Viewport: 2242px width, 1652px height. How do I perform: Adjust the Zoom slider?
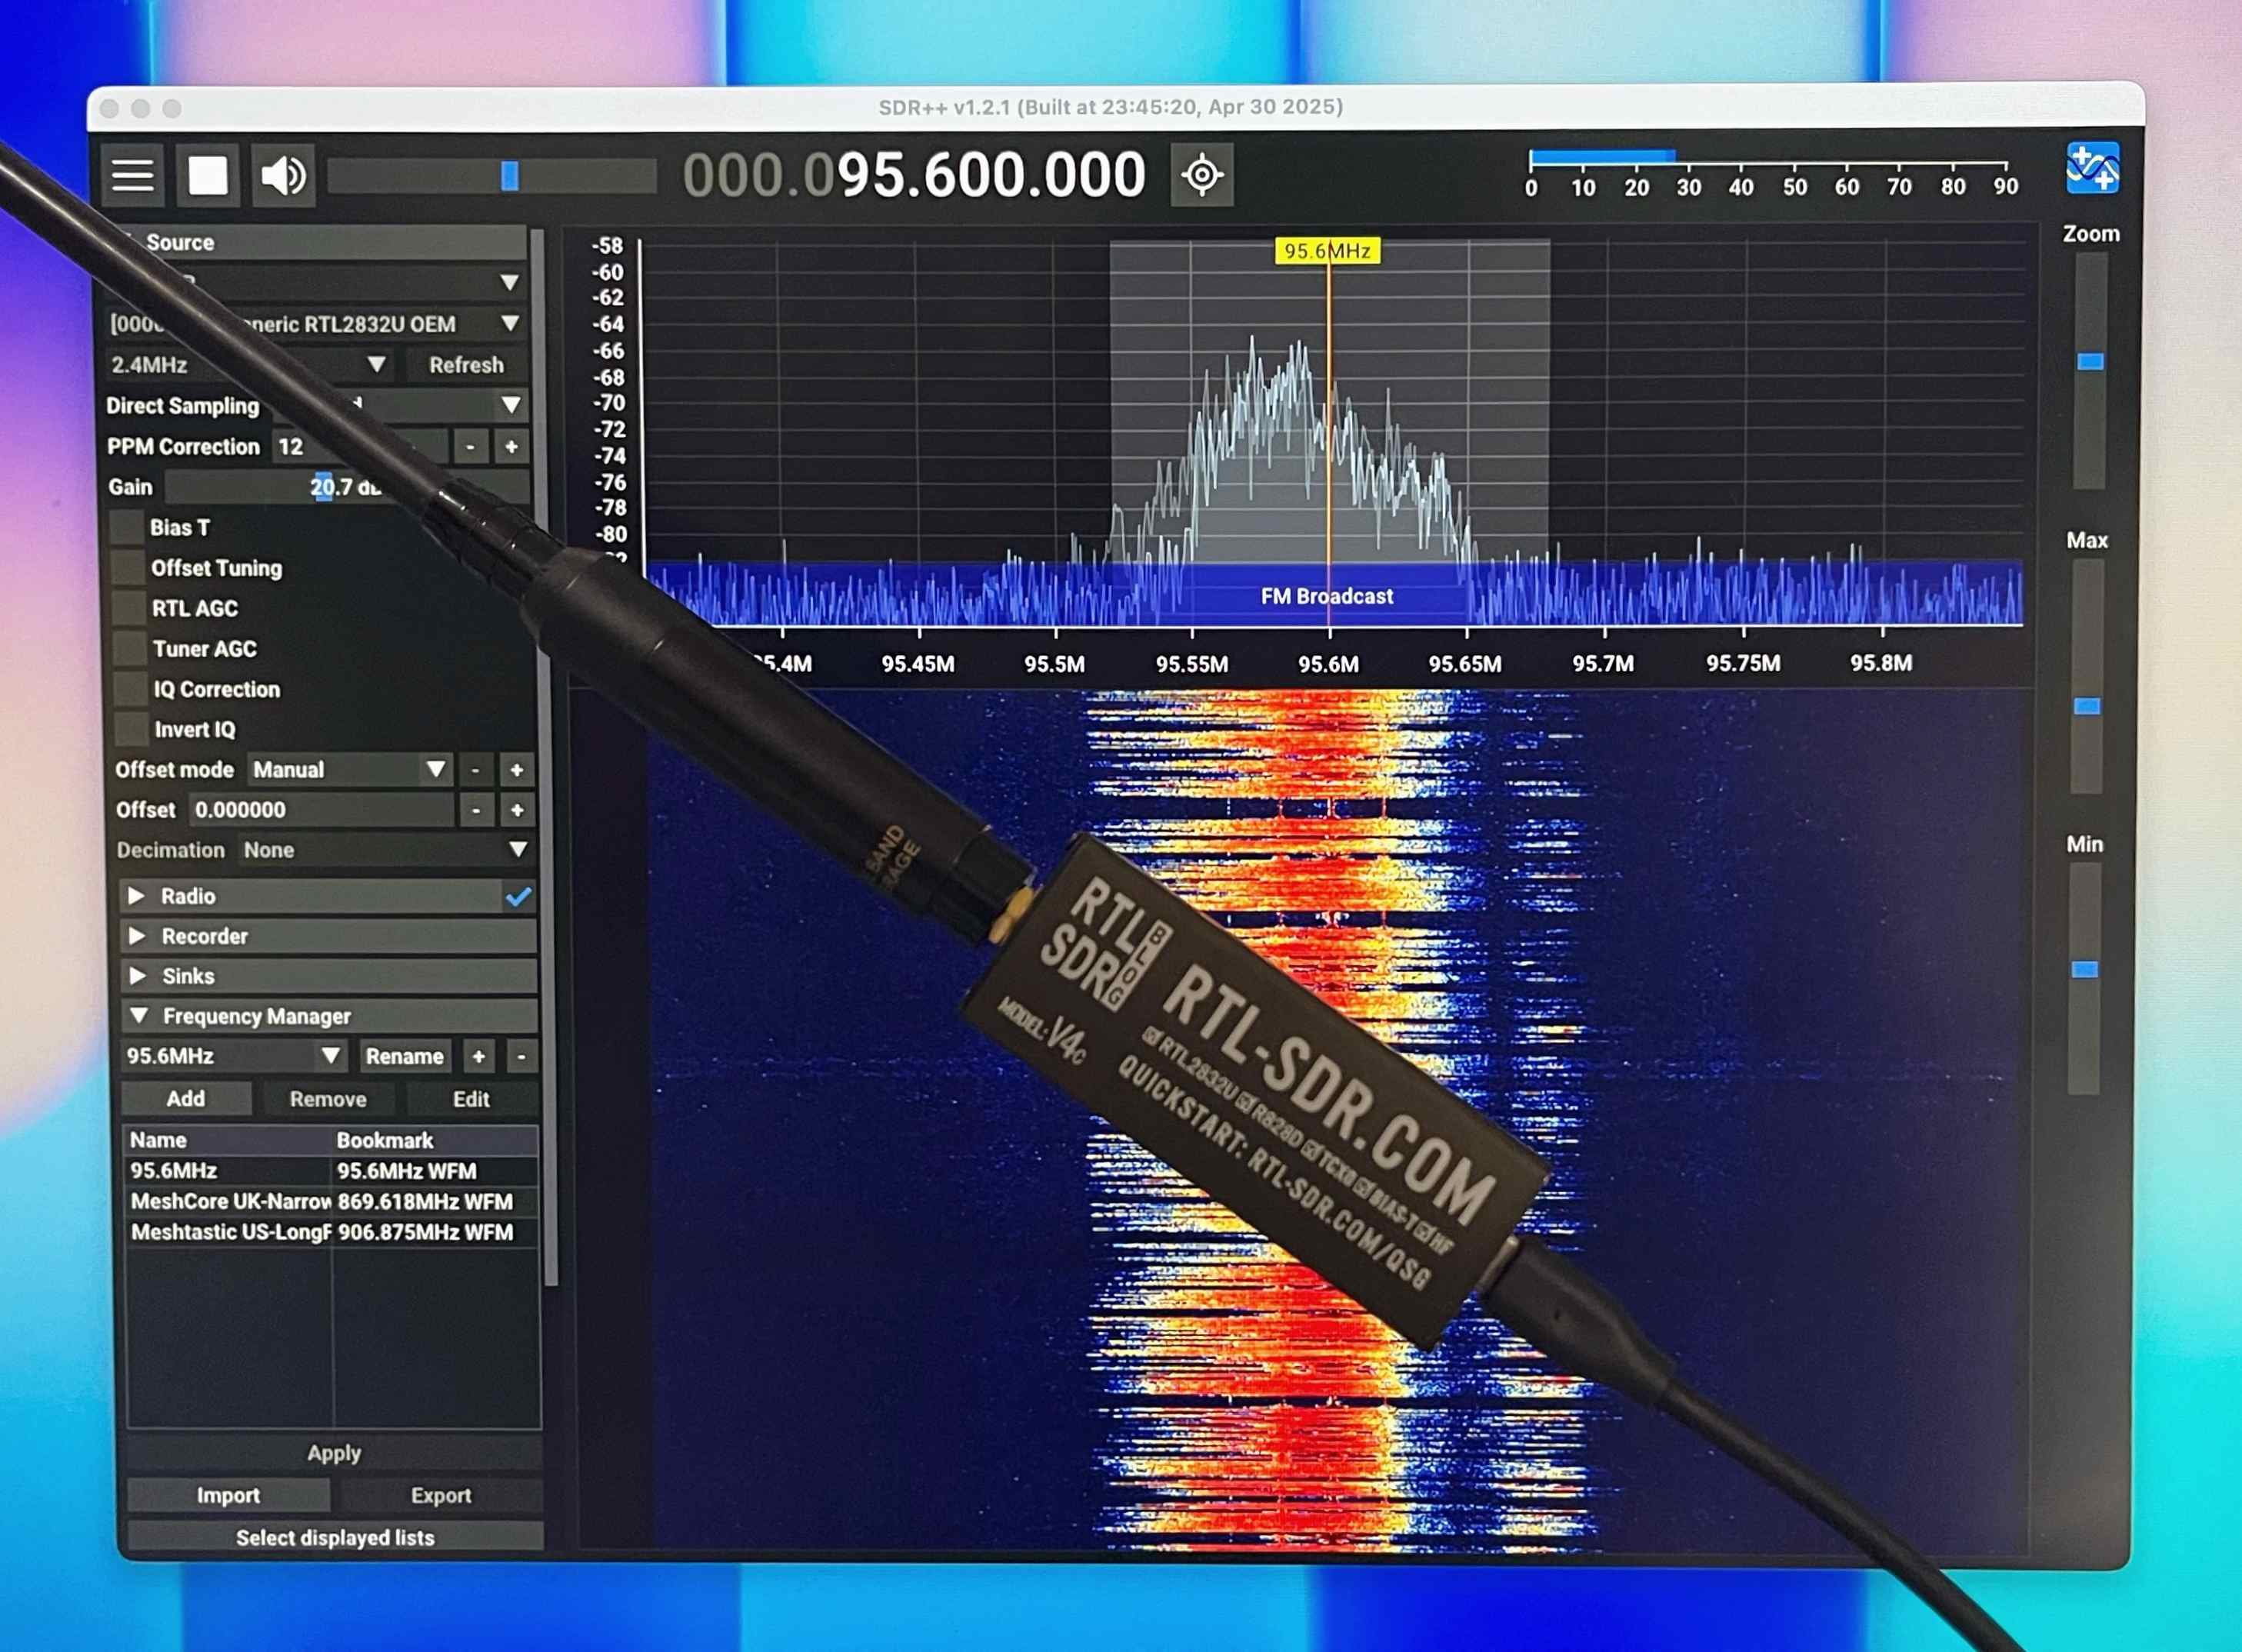click(2090, 370)
